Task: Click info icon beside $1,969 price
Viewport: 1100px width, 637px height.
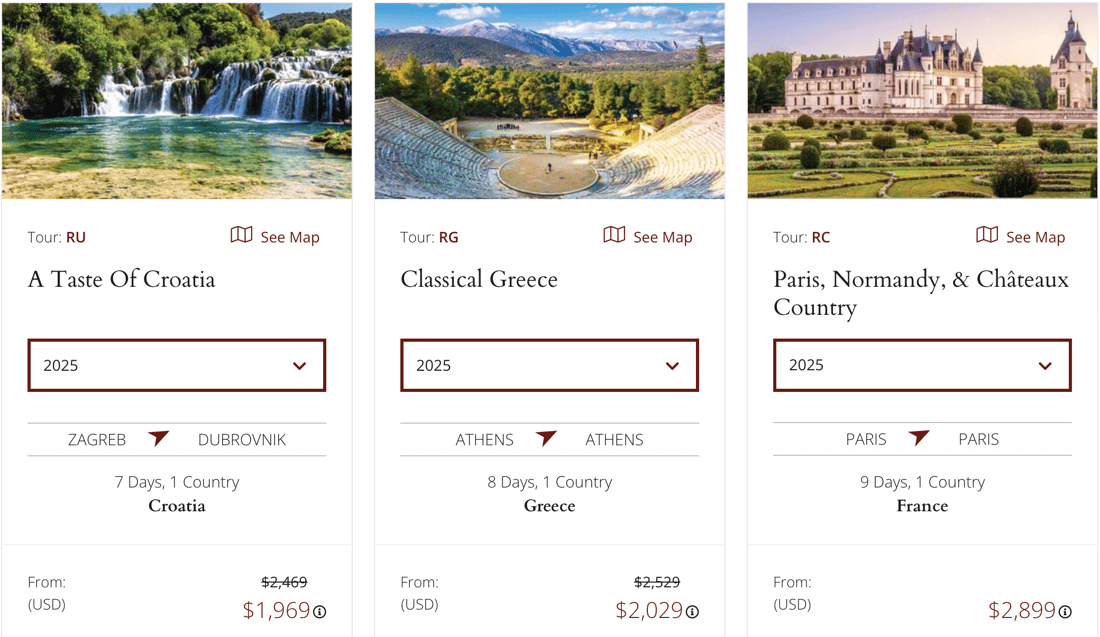Action: tap(320, 612)
